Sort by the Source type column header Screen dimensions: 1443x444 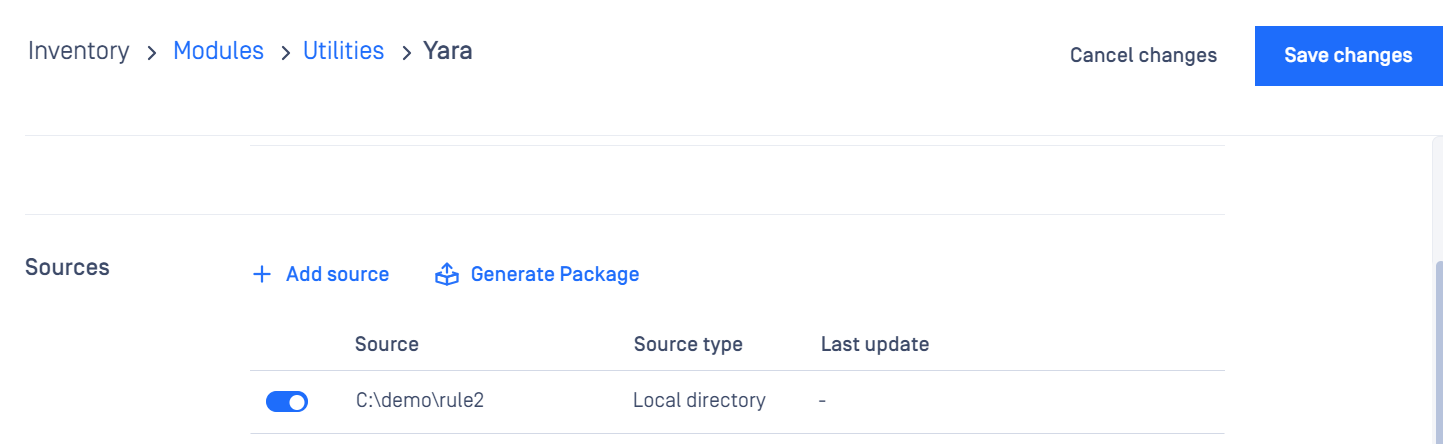point(688,345)
